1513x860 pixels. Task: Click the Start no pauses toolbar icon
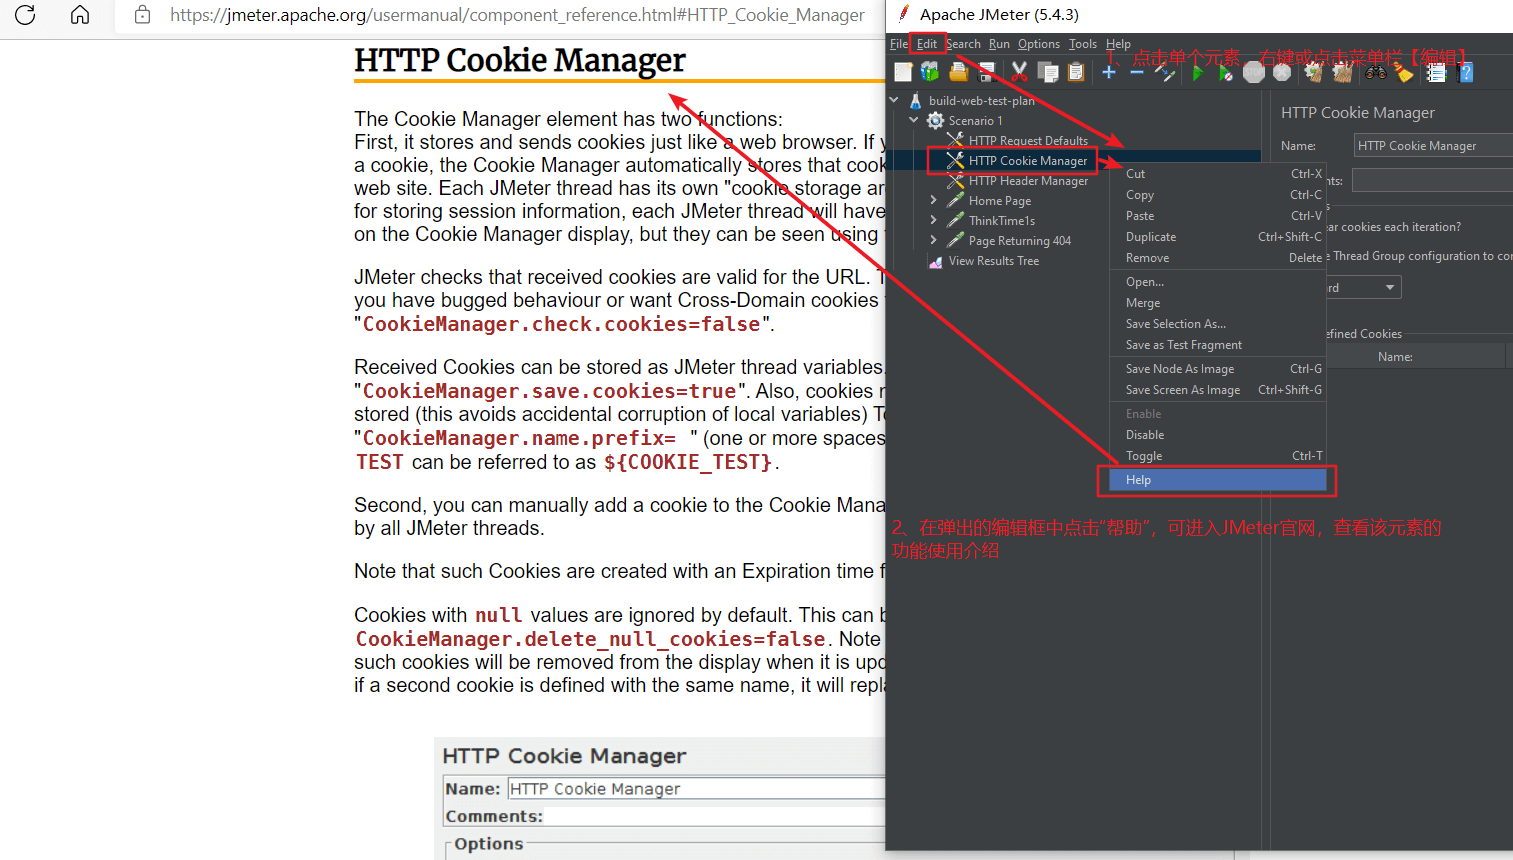tap(1225, 72)
